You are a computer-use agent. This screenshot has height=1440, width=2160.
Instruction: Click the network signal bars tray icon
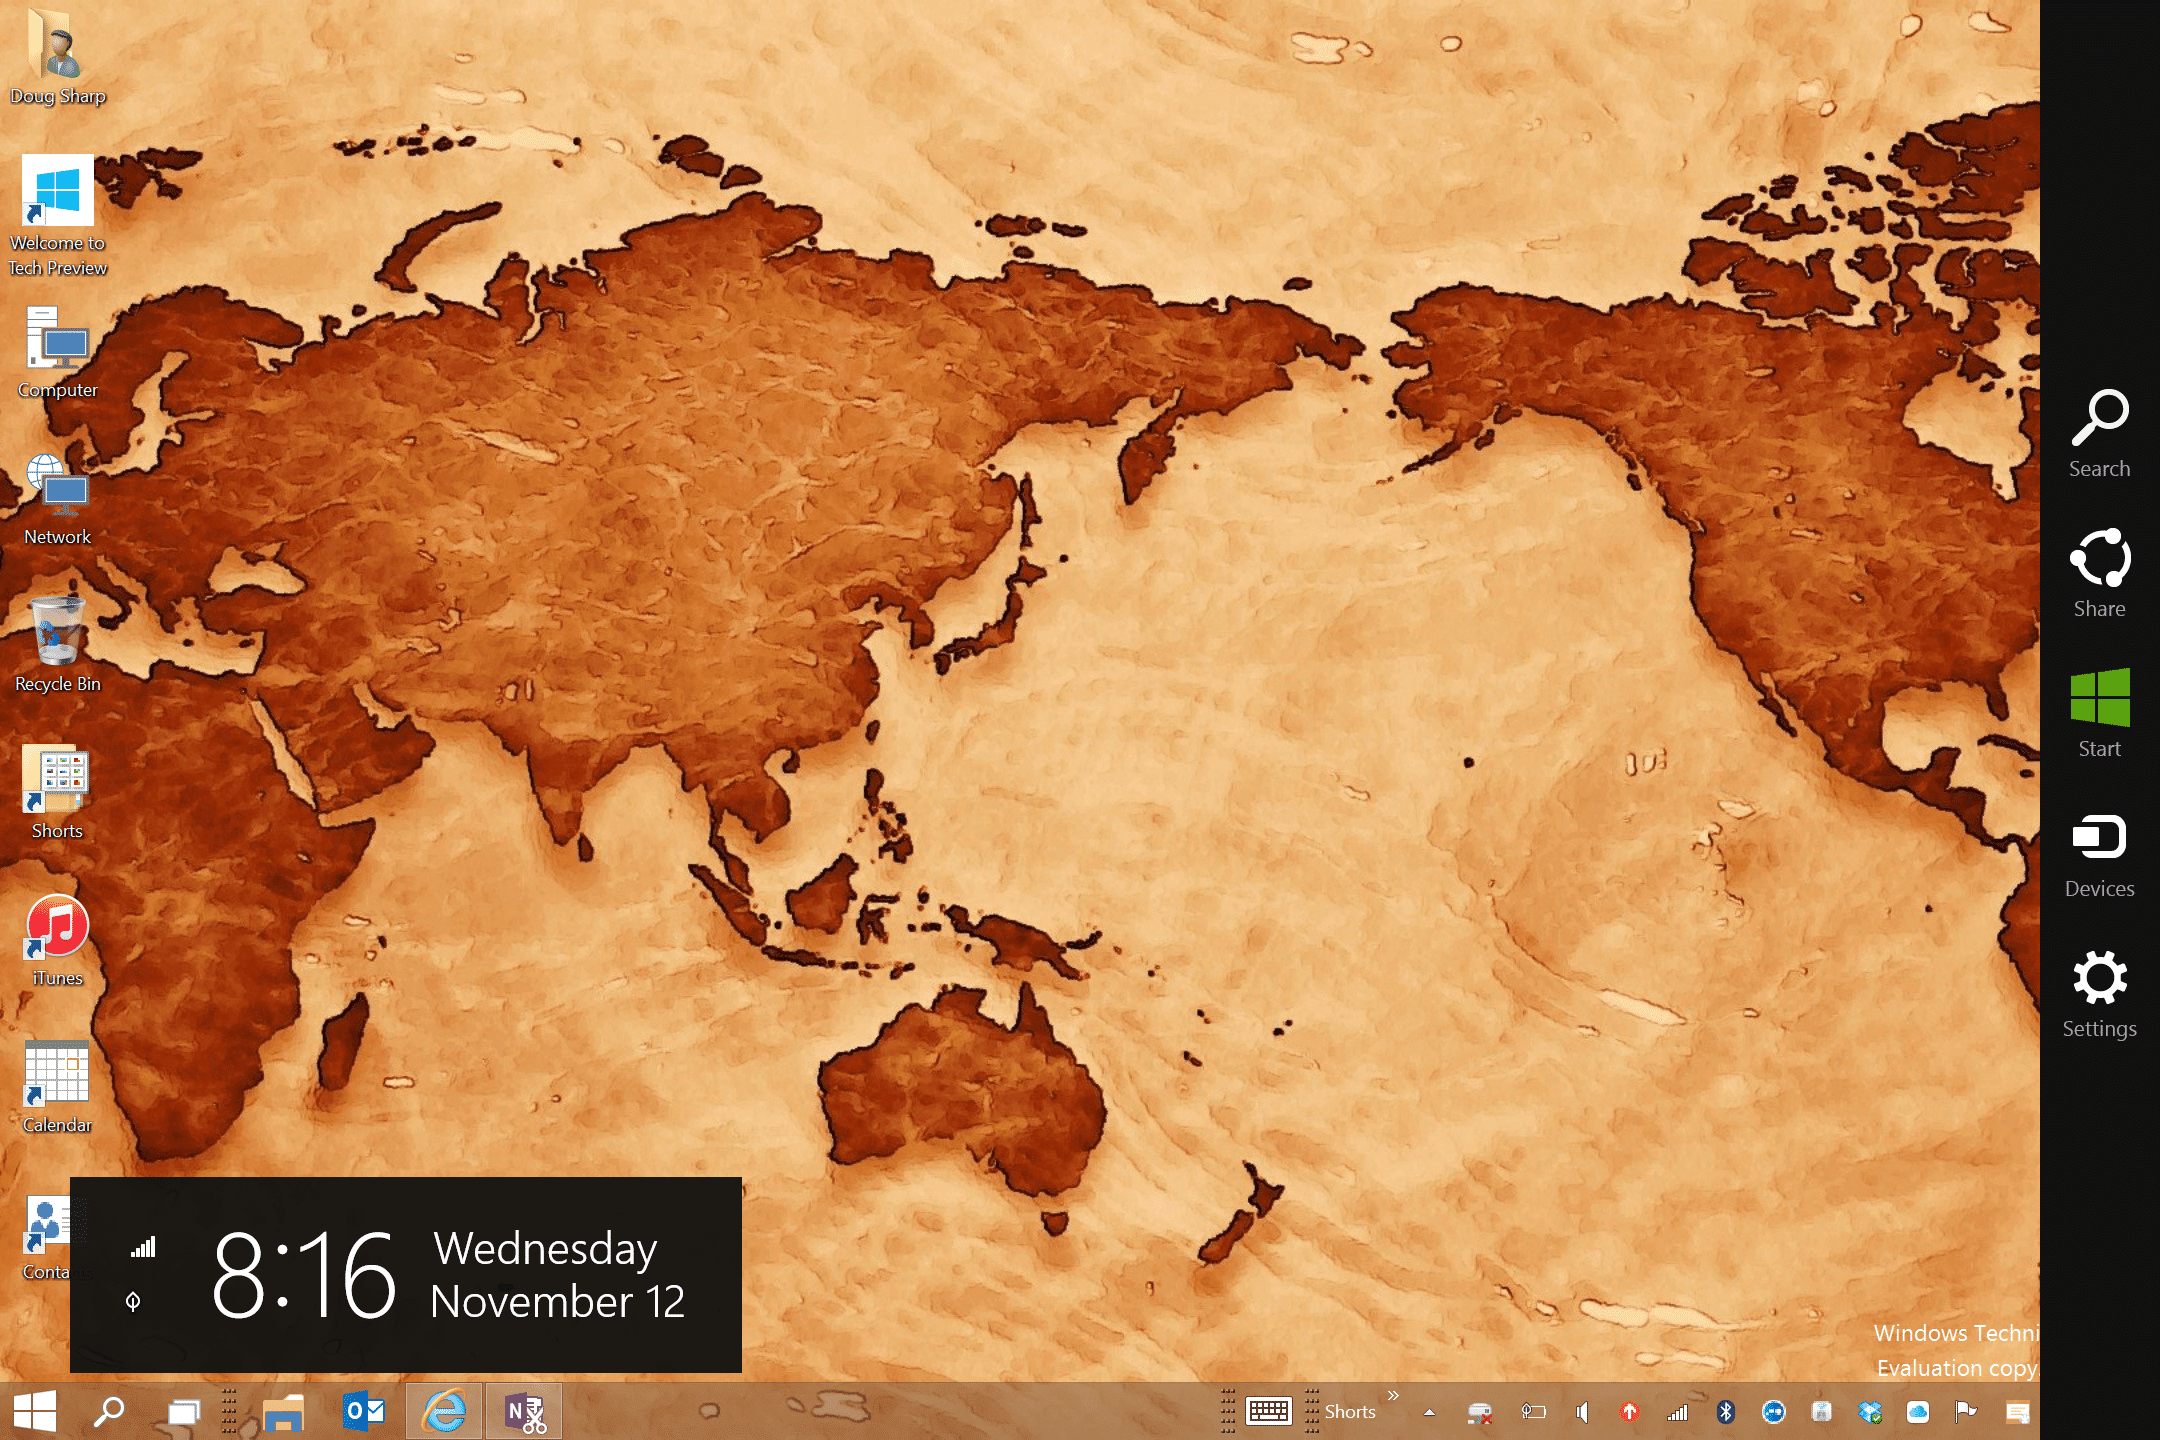1677,1411
